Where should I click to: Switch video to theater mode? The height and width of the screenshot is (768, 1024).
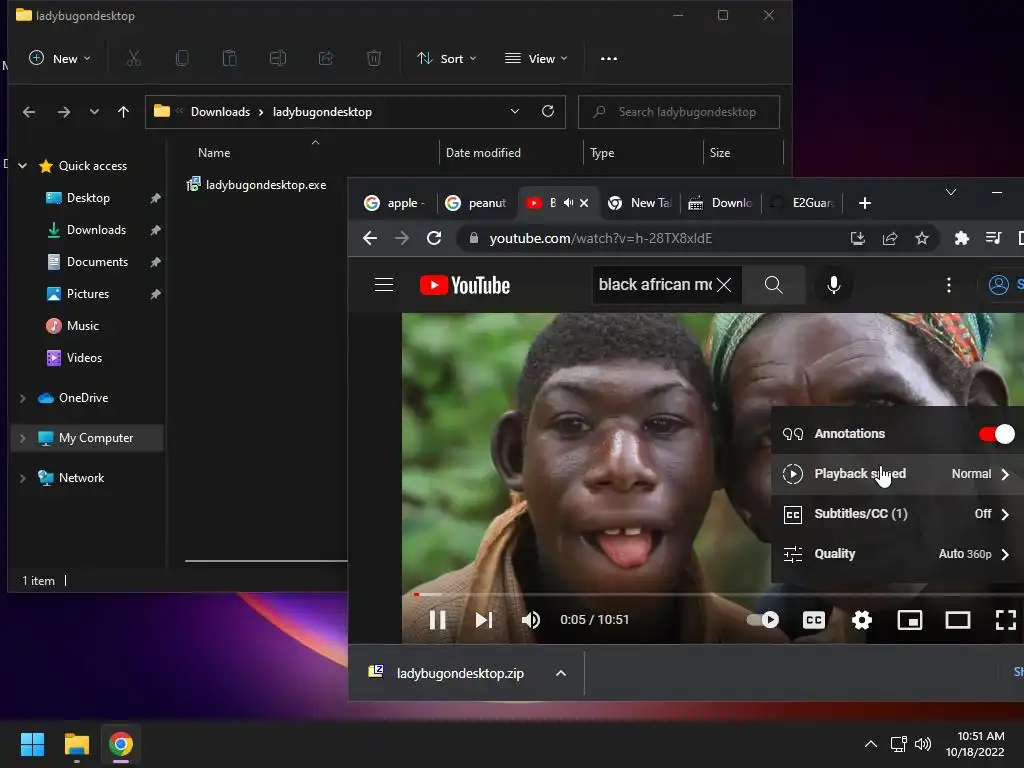[957, 620]
